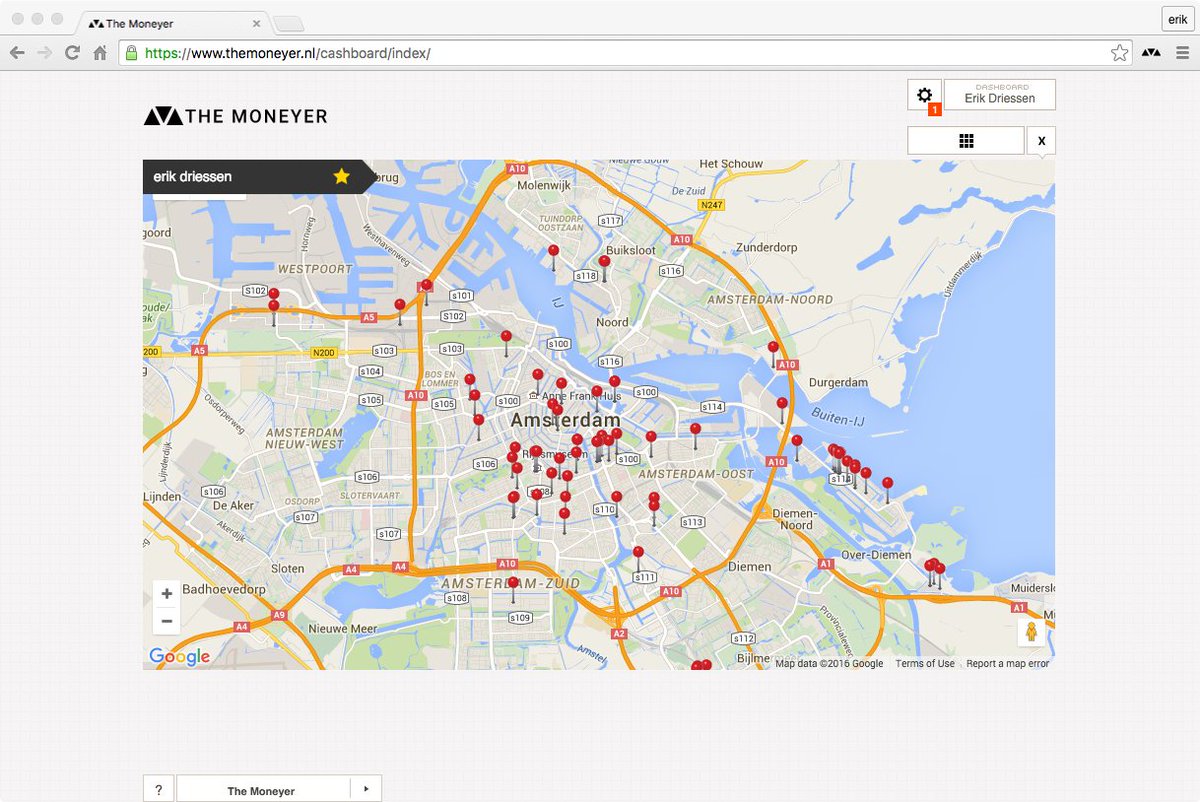The image size is (1200, 802).
Task: Zoom in the map with plus
Action: point(167,594)
